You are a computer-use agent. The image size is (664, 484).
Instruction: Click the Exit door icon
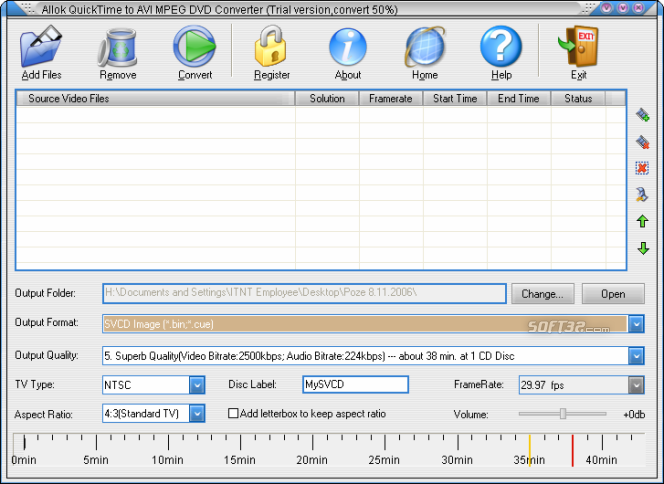point(578,46)
